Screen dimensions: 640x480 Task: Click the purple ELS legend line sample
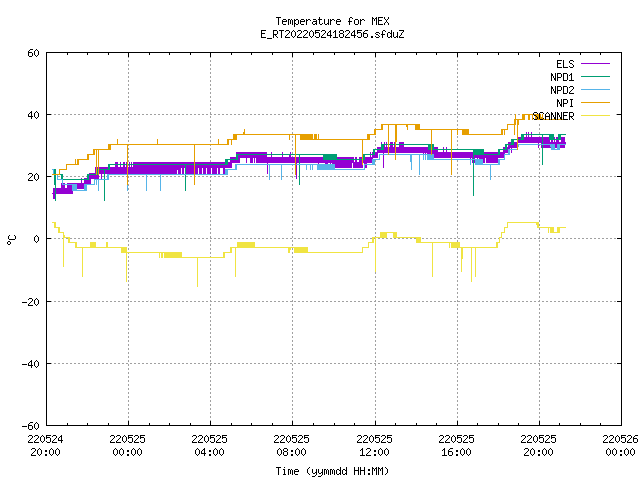595,64
